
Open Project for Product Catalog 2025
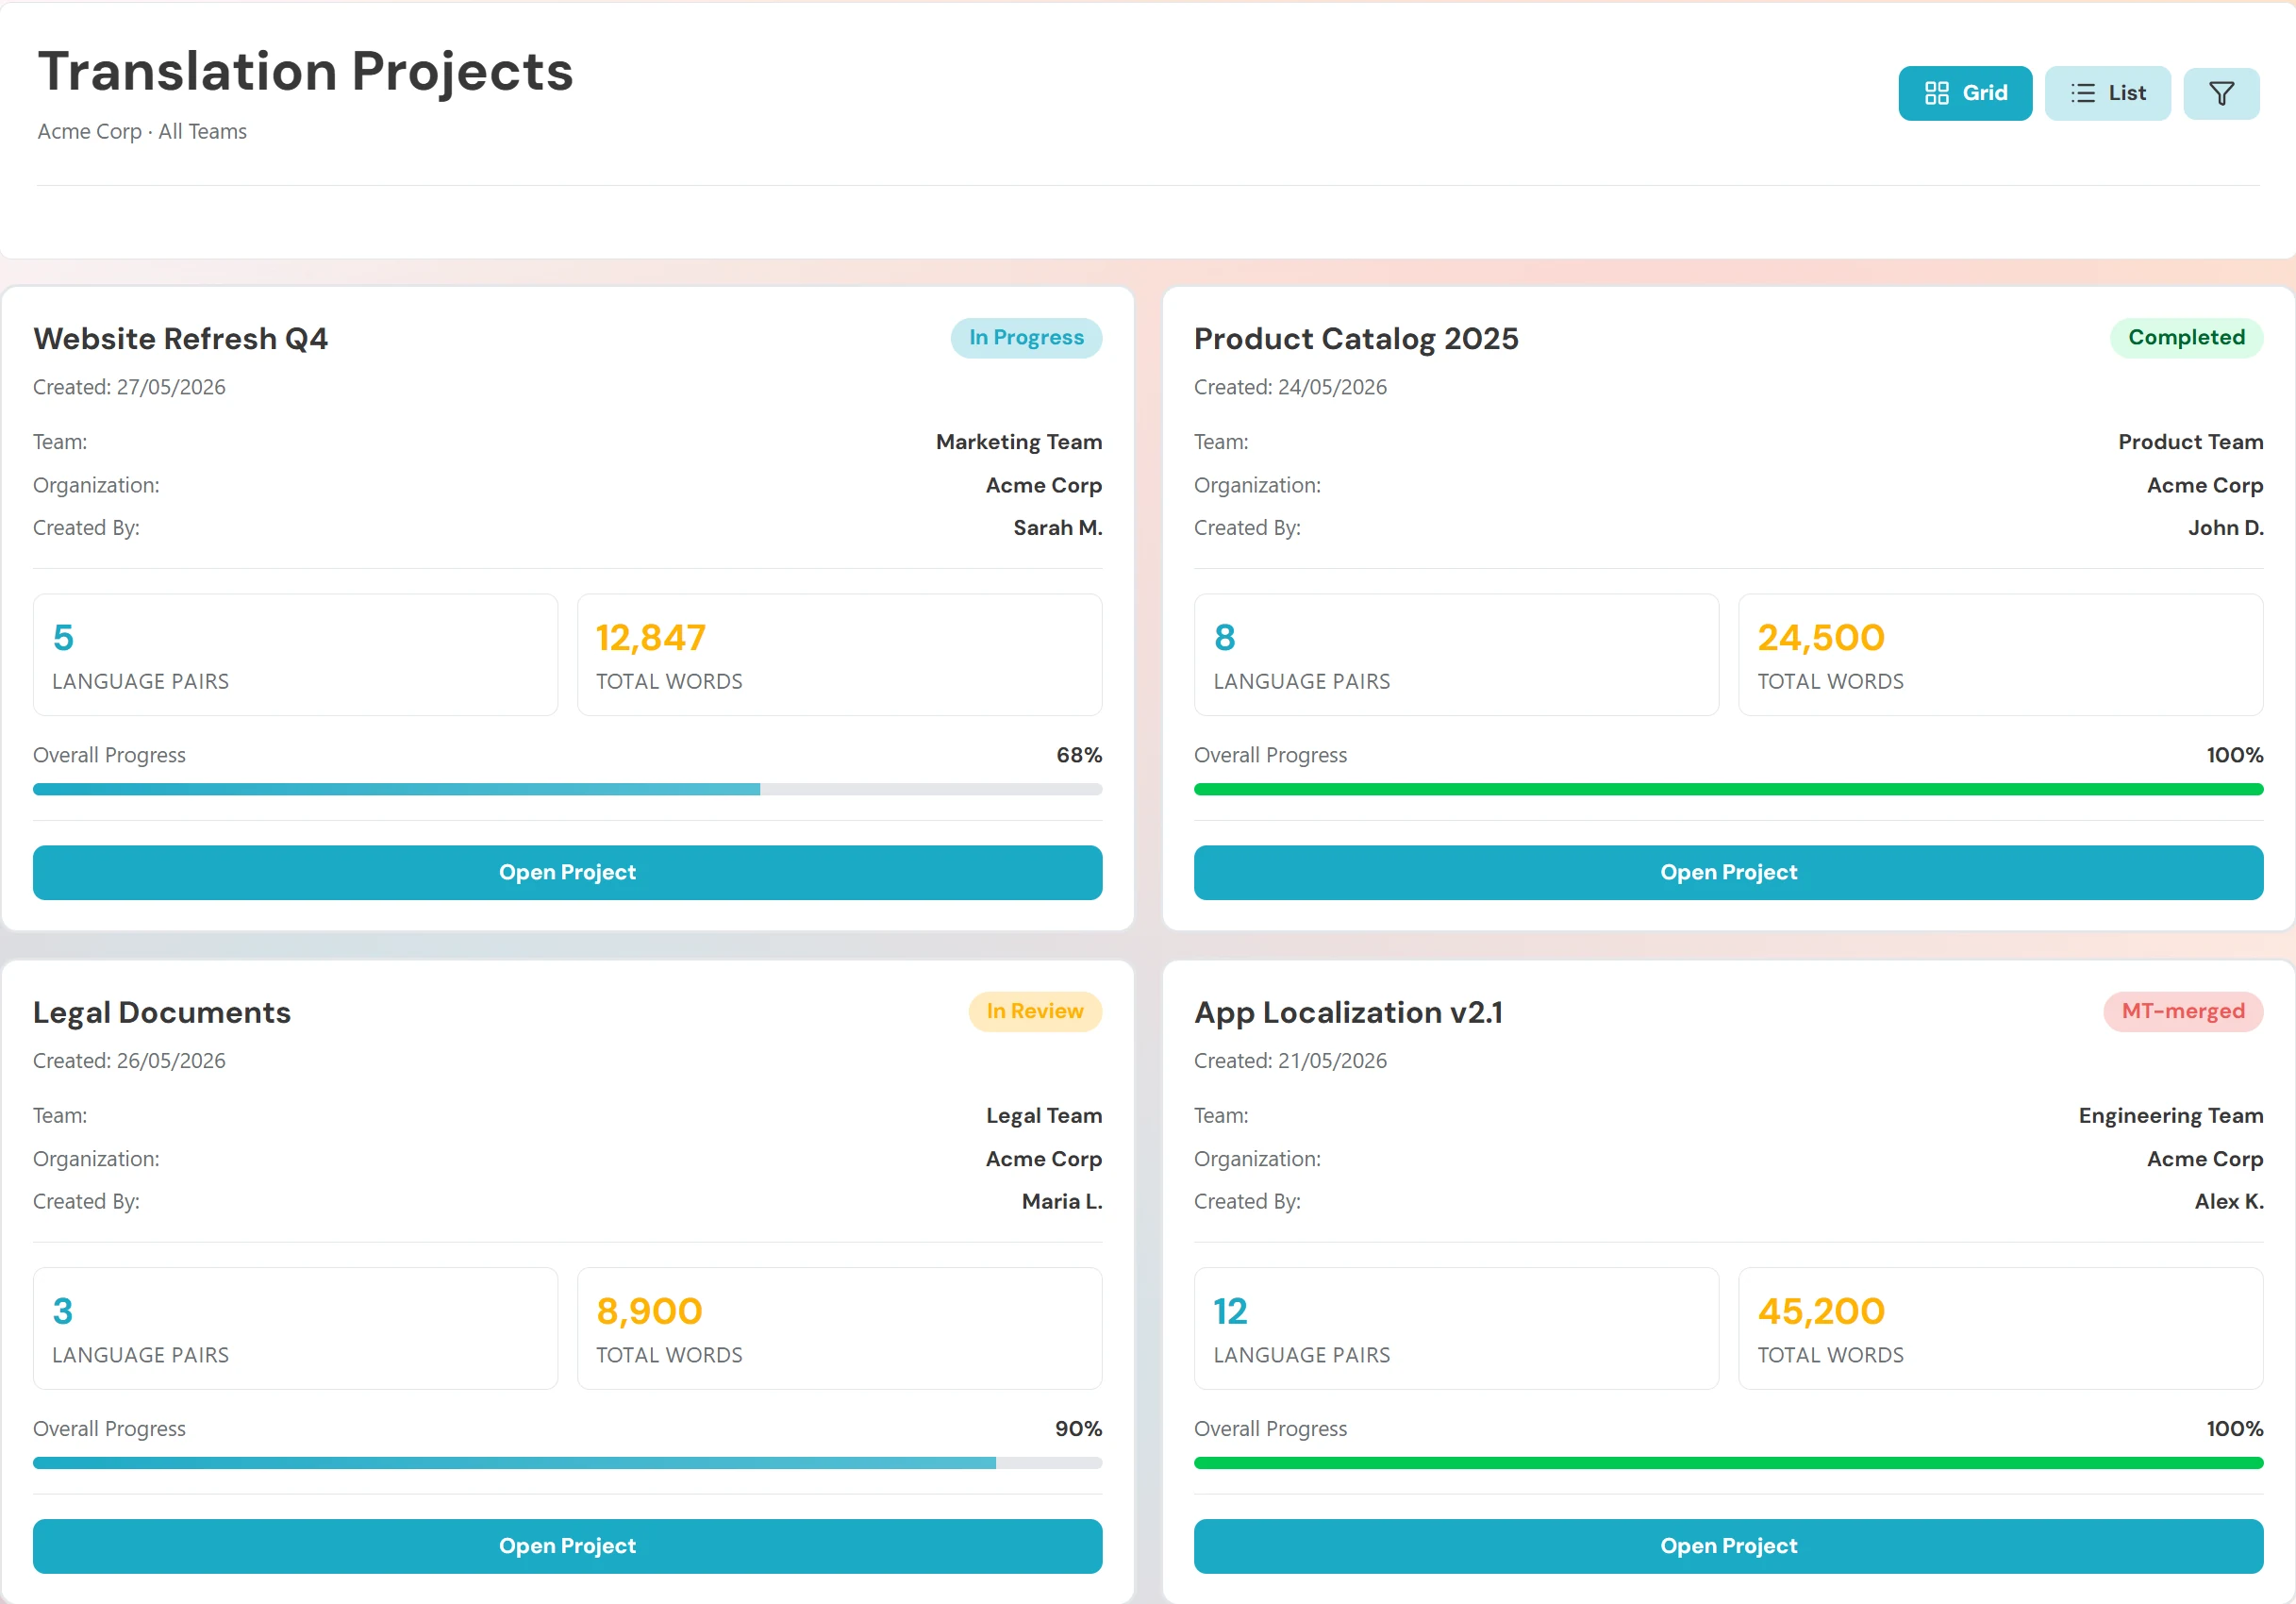[x=1728, y=872]
